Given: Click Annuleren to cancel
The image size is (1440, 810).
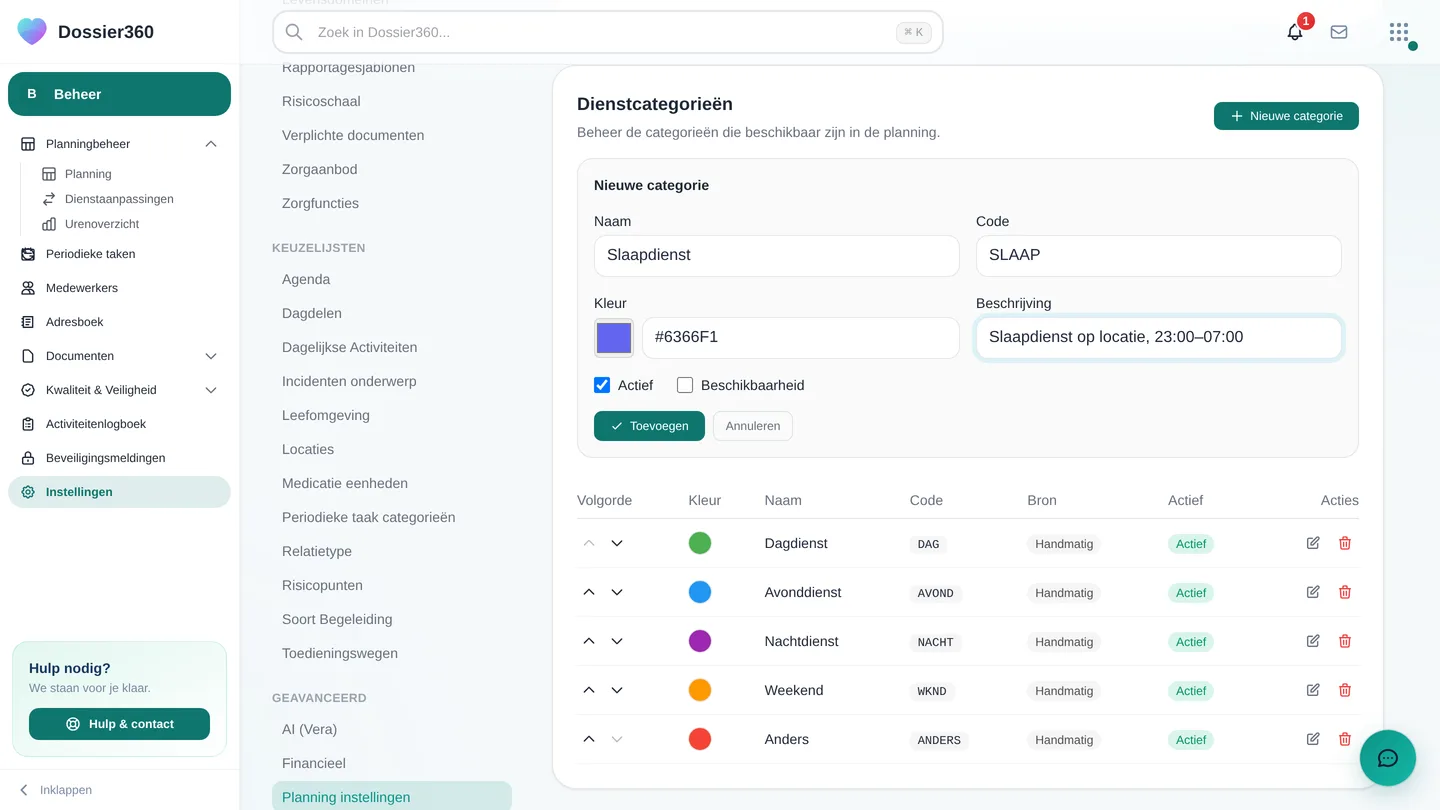Looking at the screenshot, I should click(x=753, y=426).
